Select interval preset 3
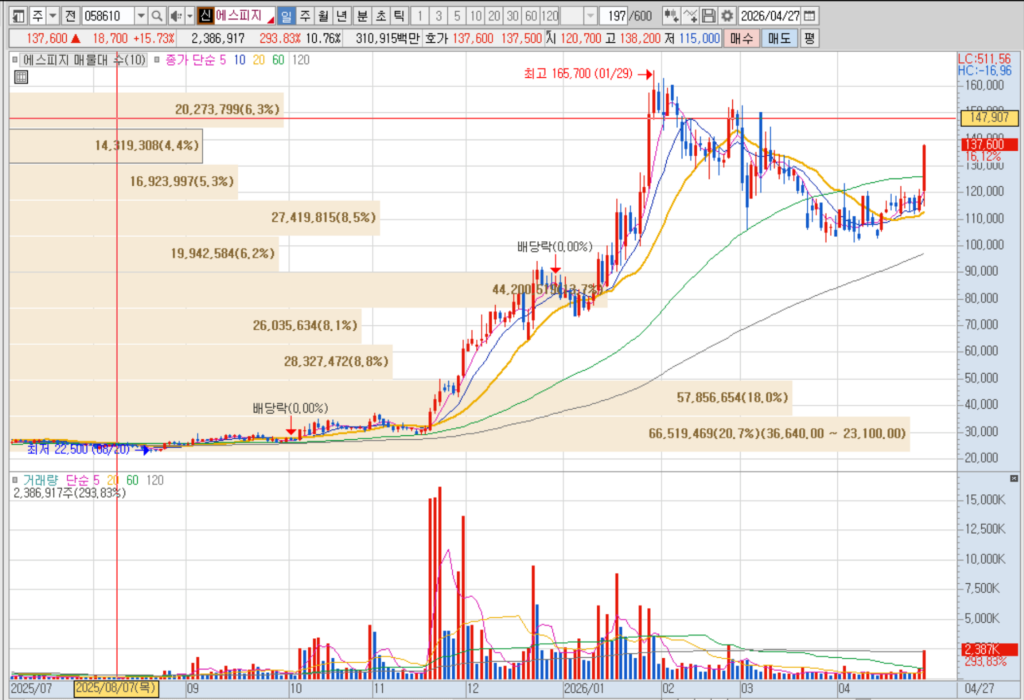 (x=438, y=16)
